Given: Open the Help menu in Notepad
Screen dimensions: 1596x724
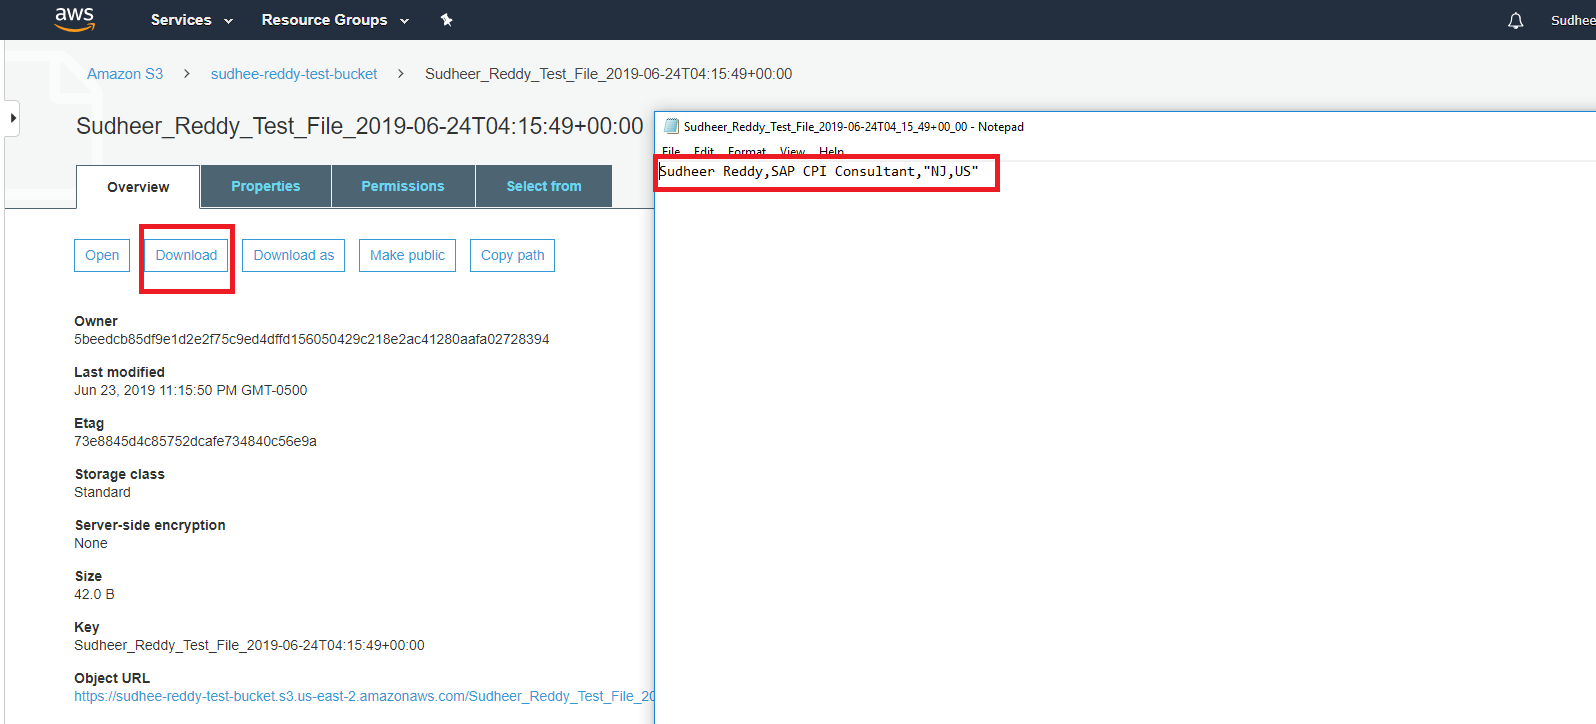Looking at the screenshot, I should pos(831,152).
